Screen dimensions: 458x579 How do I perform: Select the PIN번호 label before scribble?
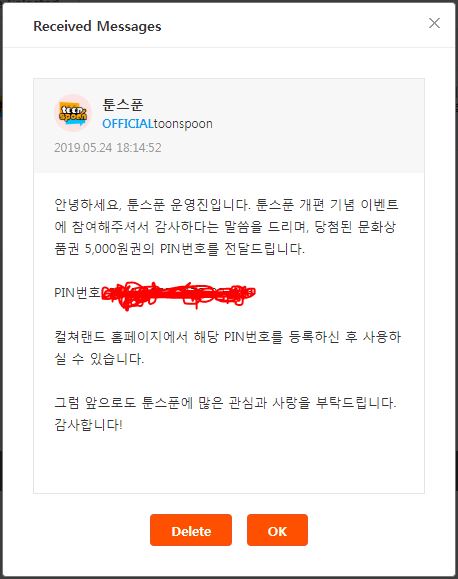coord(77,293)
